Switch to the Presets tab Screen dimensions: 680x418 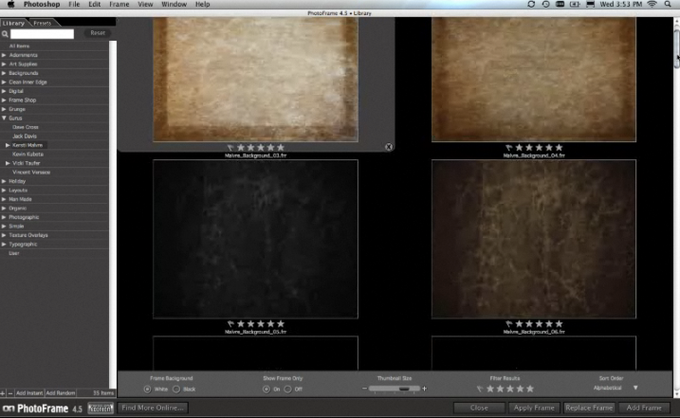(x=42, y=22)
